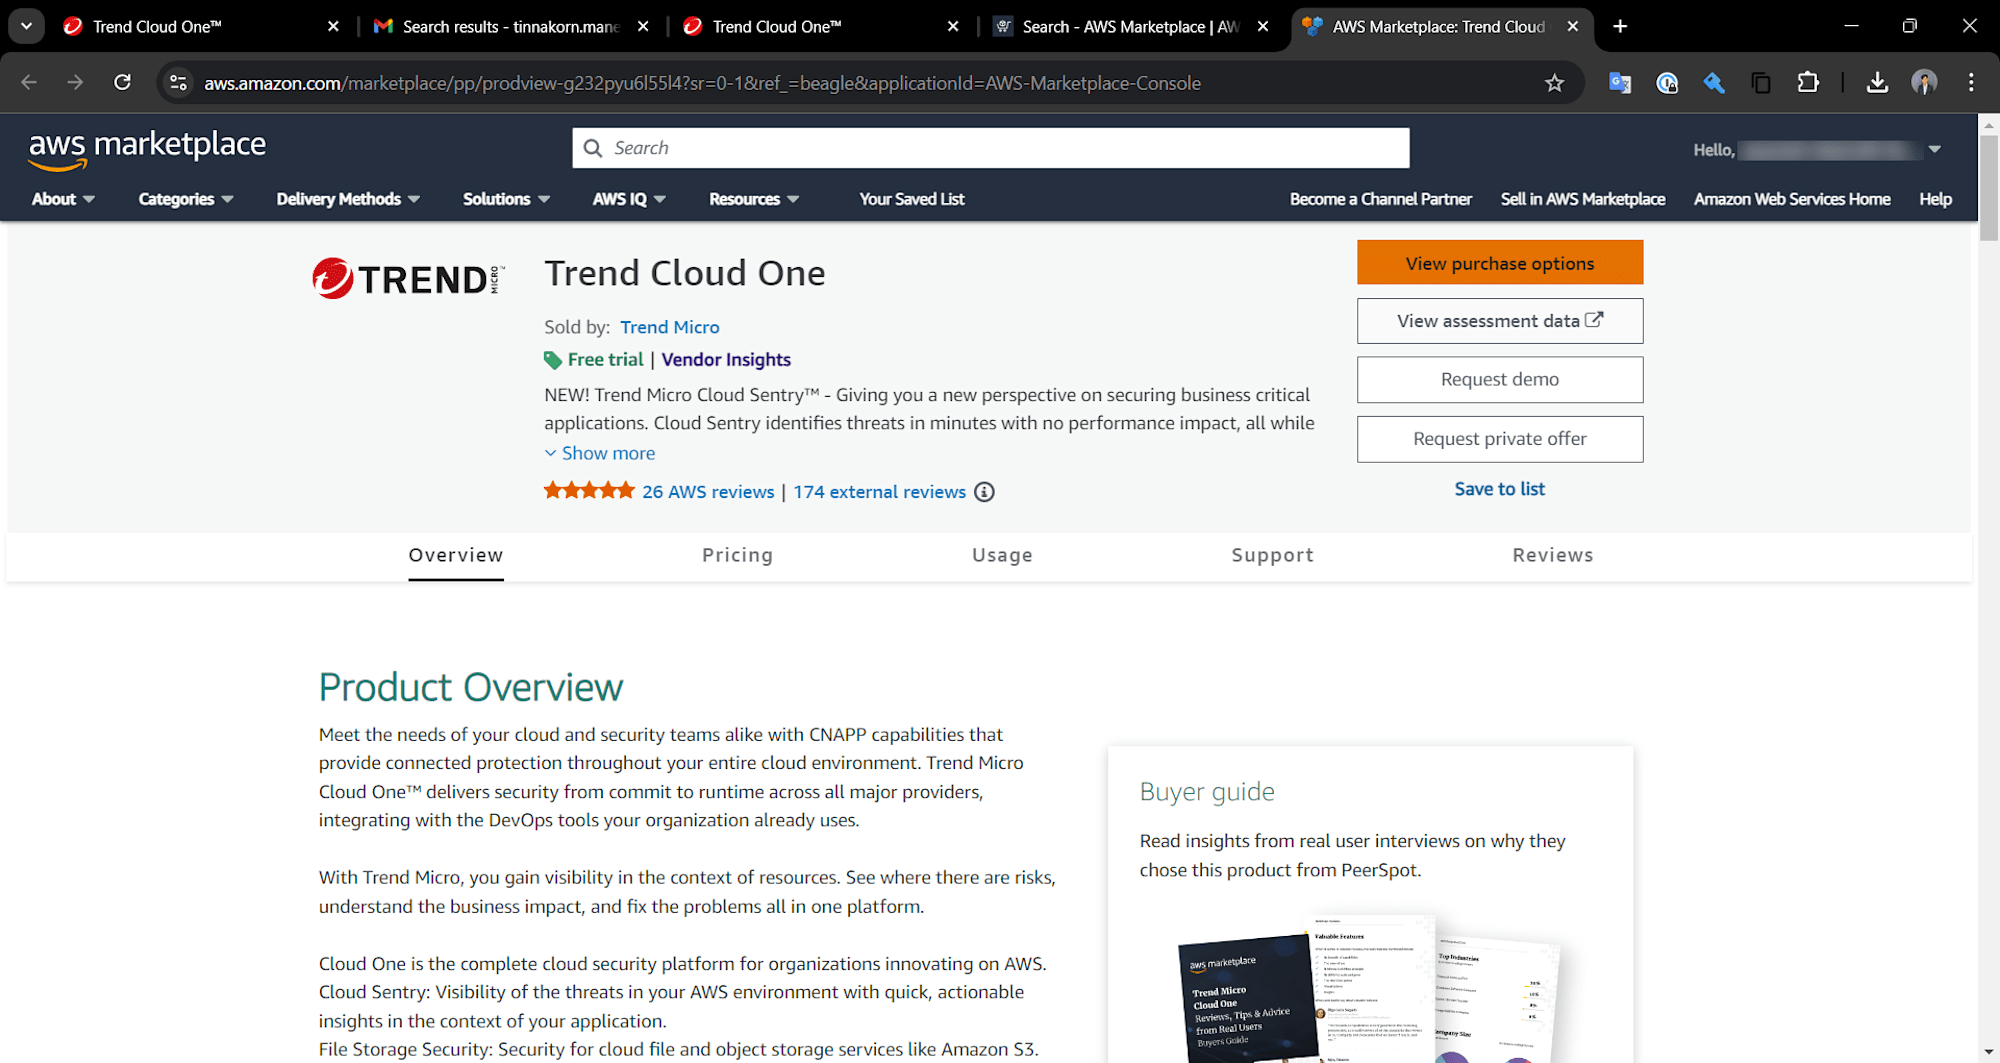The width and height of the screenshot is (2000, 1063).
Task: Open Amazon Web Services Home link
Action: 1792,199
